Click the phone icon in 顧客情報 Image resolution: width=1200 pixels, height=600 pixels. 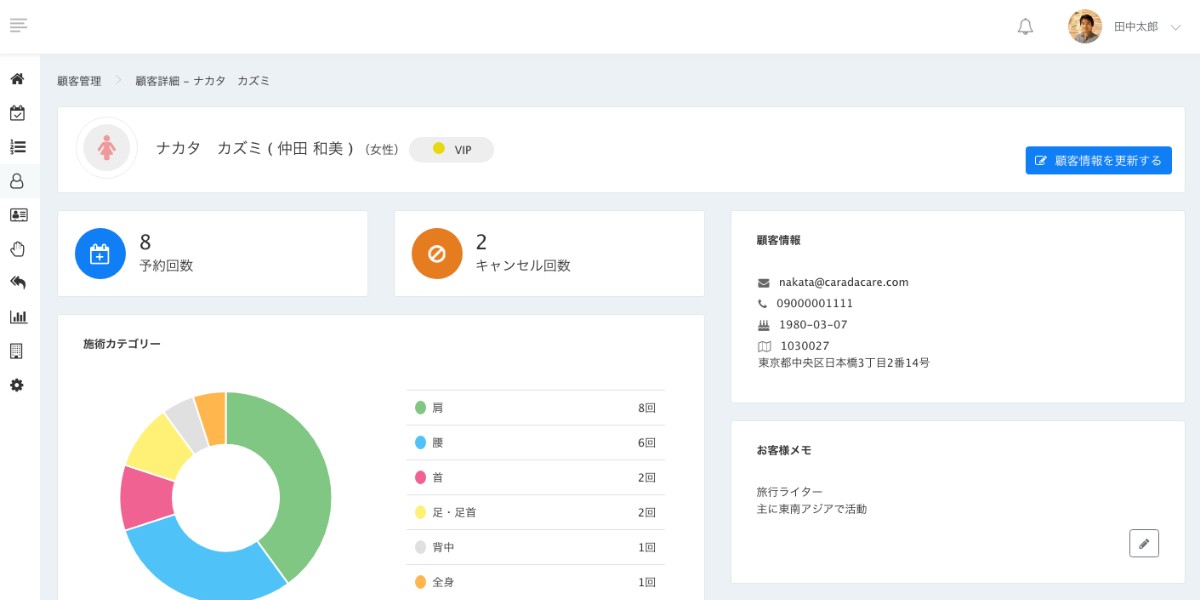point(763,304)
